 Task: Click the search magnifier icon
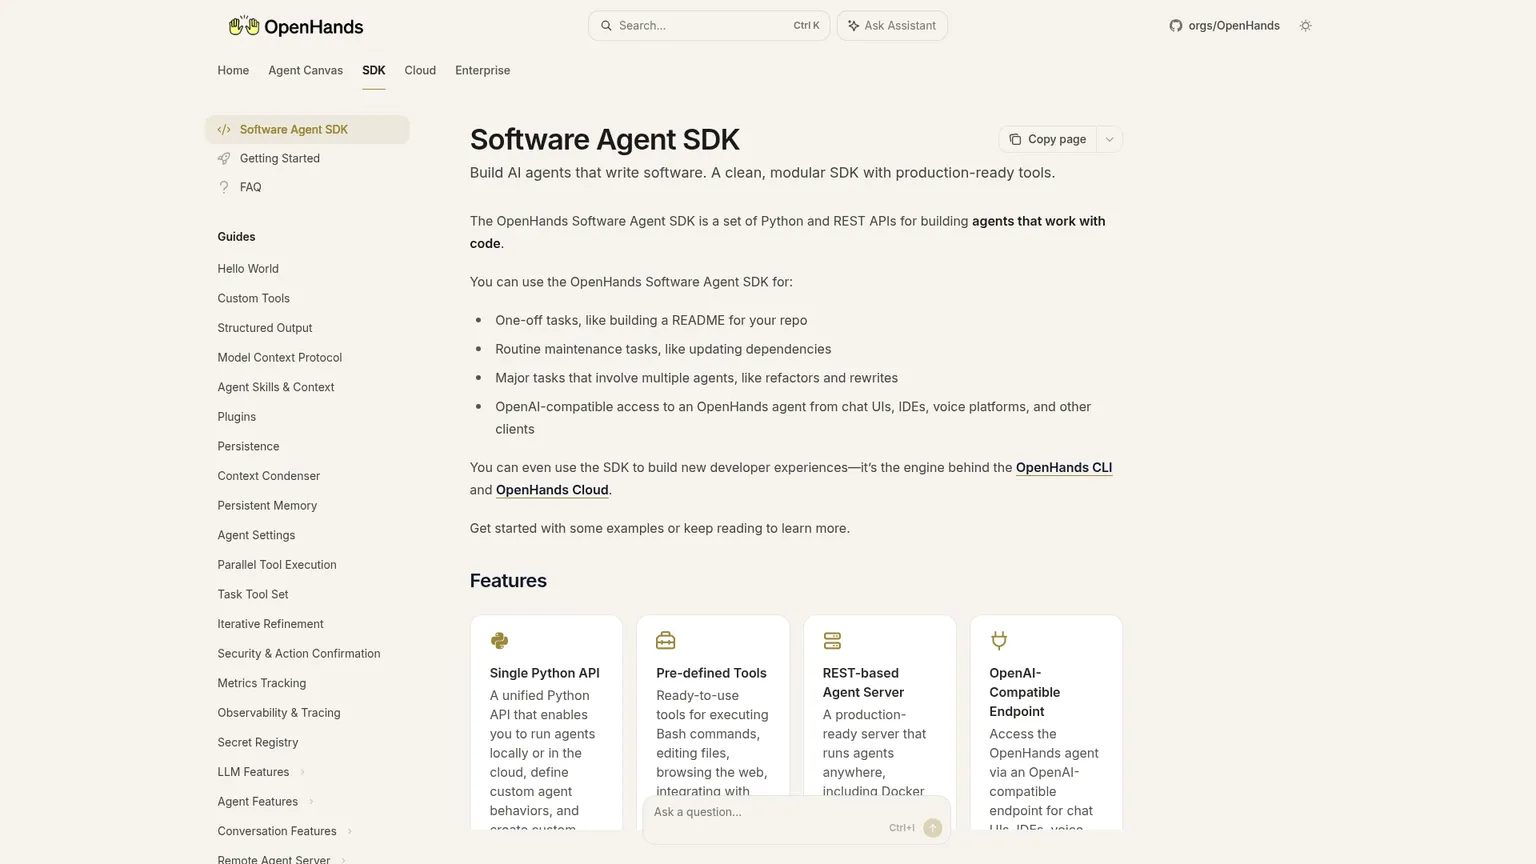pos(606,26)
